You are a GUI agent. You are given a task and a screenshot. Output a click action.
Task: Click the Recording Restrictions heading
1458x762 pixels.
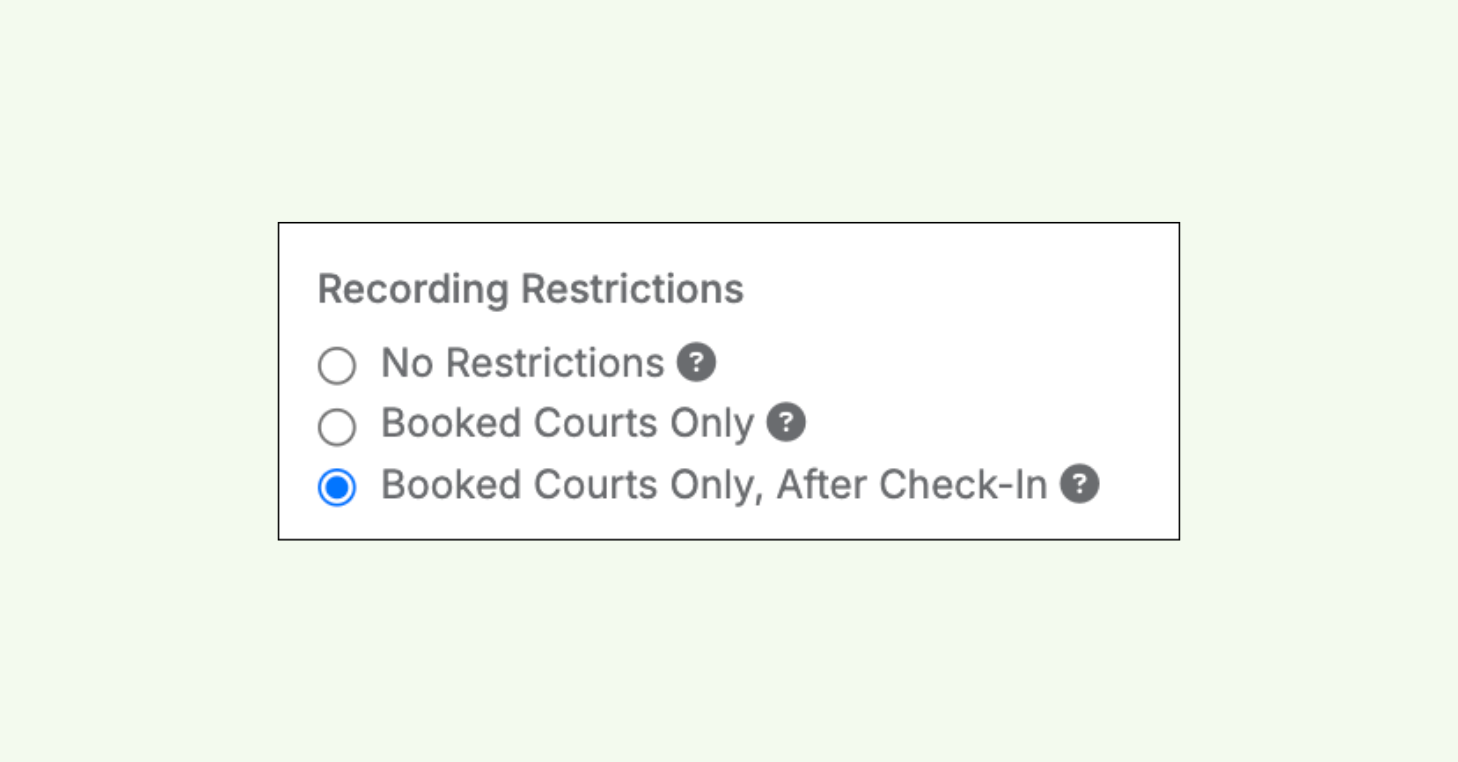tap(530, 289)
